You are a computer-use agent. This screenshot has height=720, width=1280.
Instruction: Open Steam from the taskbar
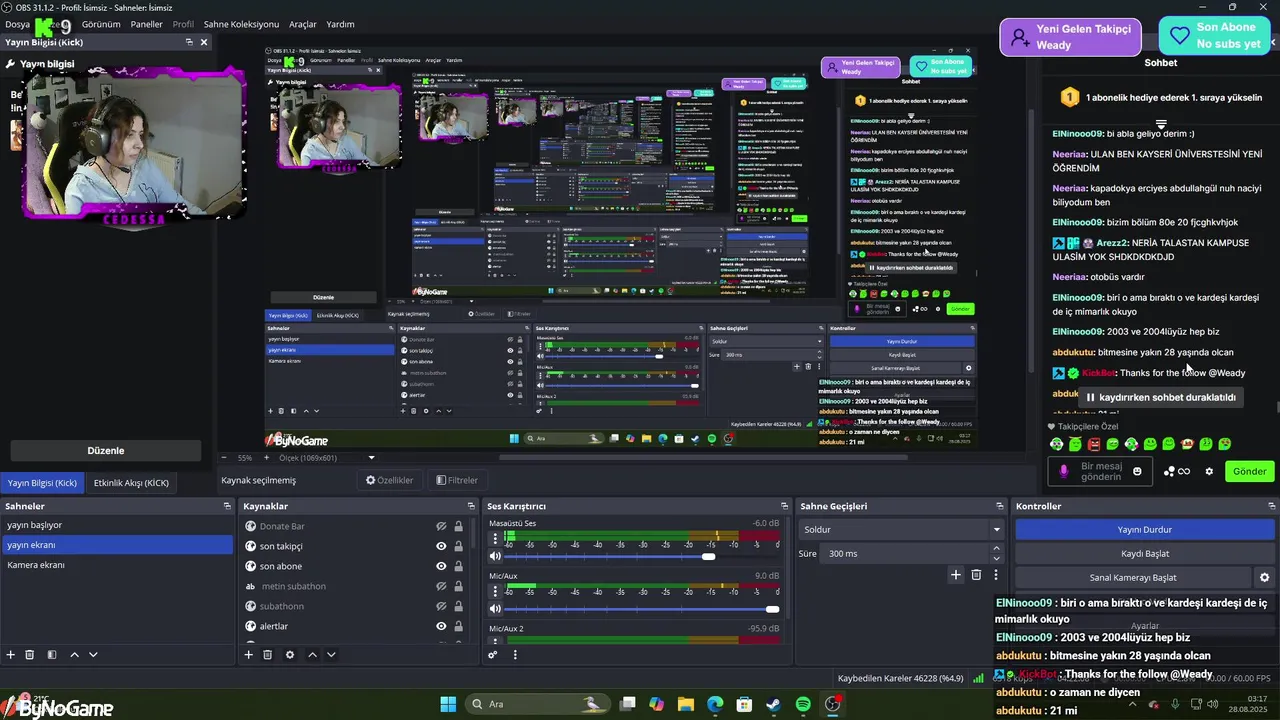click(x=773, y=704)
